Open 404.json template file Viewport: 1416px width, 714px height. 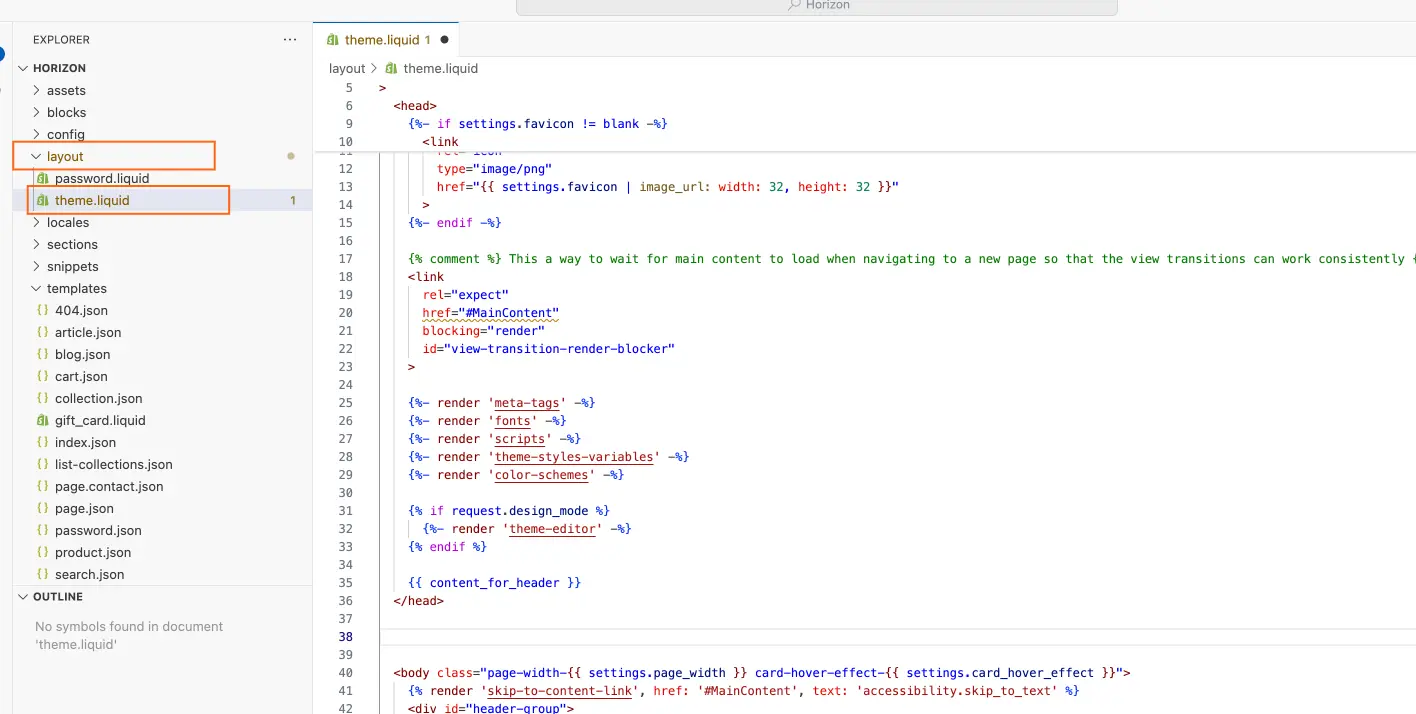[x=81, y=310]
